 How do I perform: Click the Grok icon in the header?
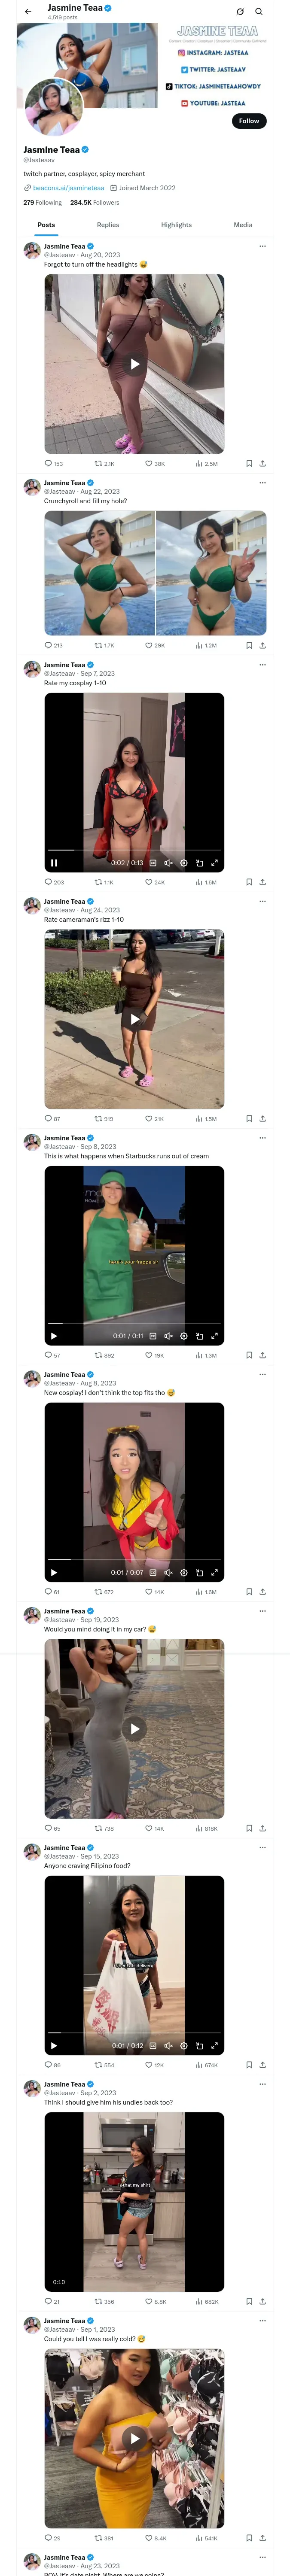[x=240, y=12]
